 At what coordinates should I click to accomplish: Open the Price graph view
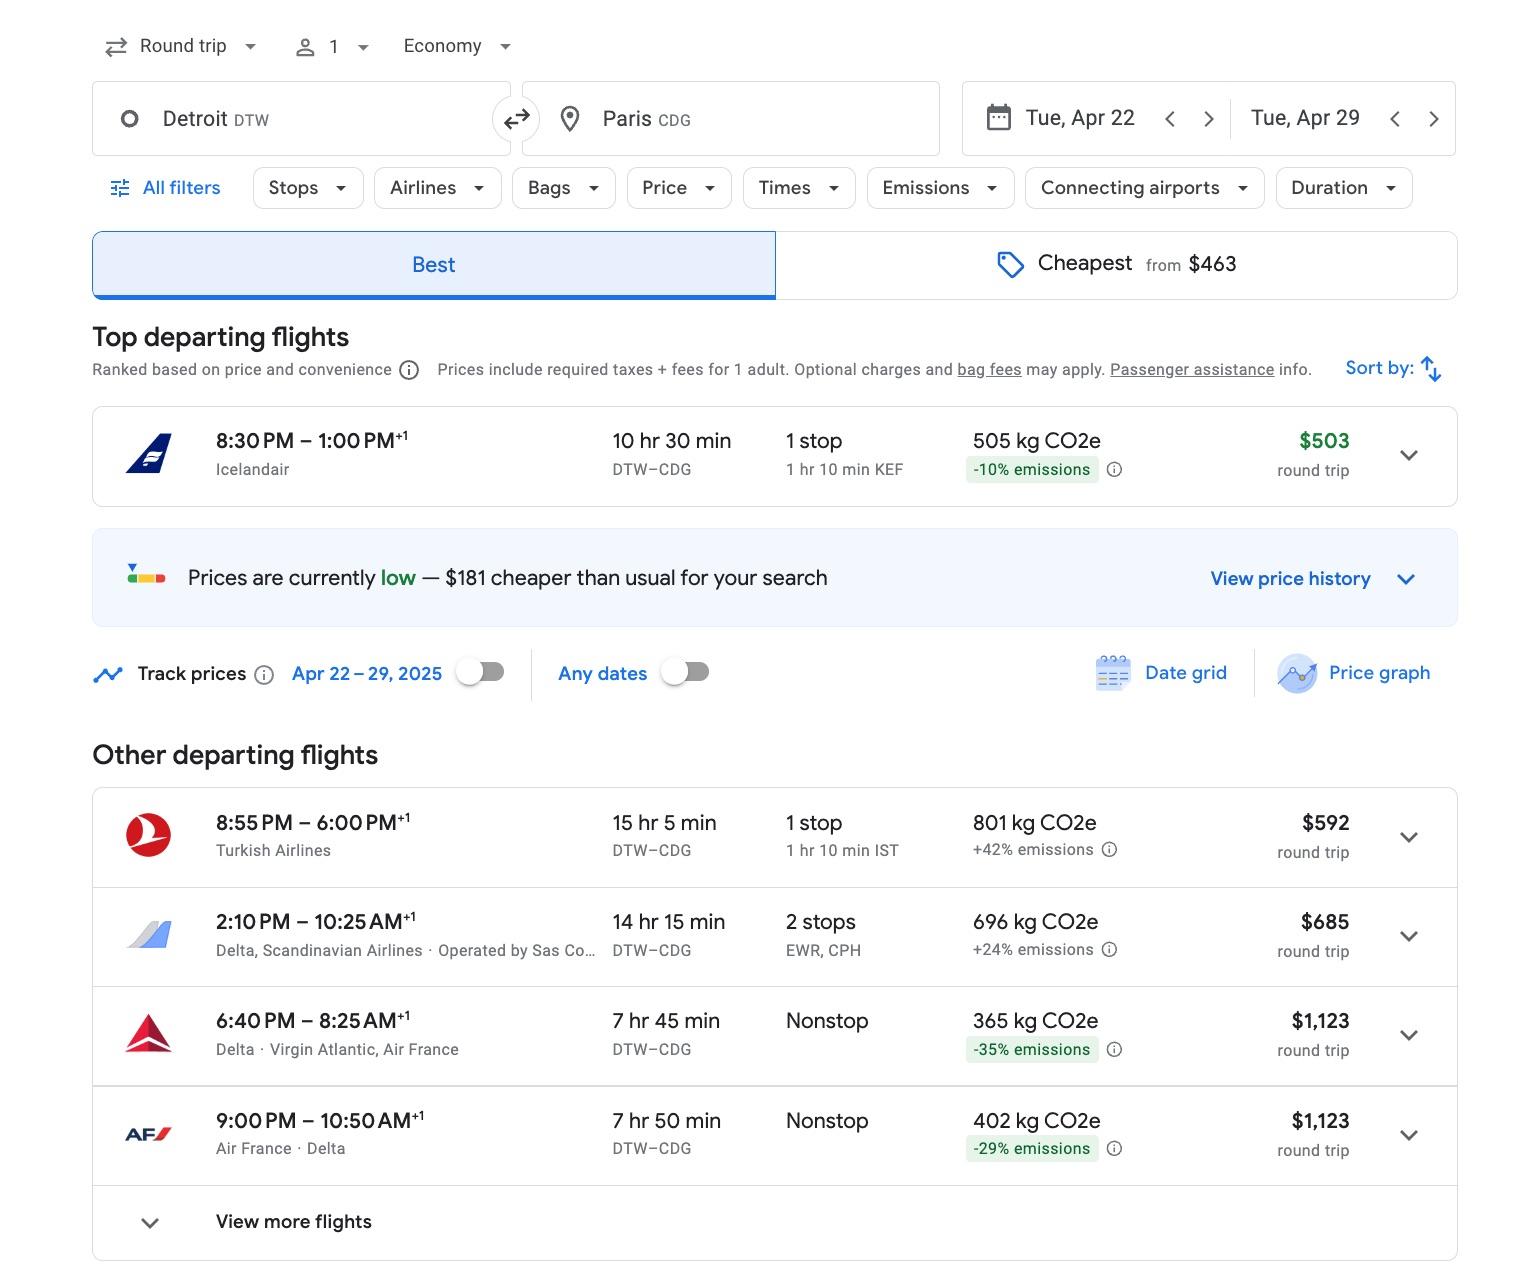[x=1354, y=673]
